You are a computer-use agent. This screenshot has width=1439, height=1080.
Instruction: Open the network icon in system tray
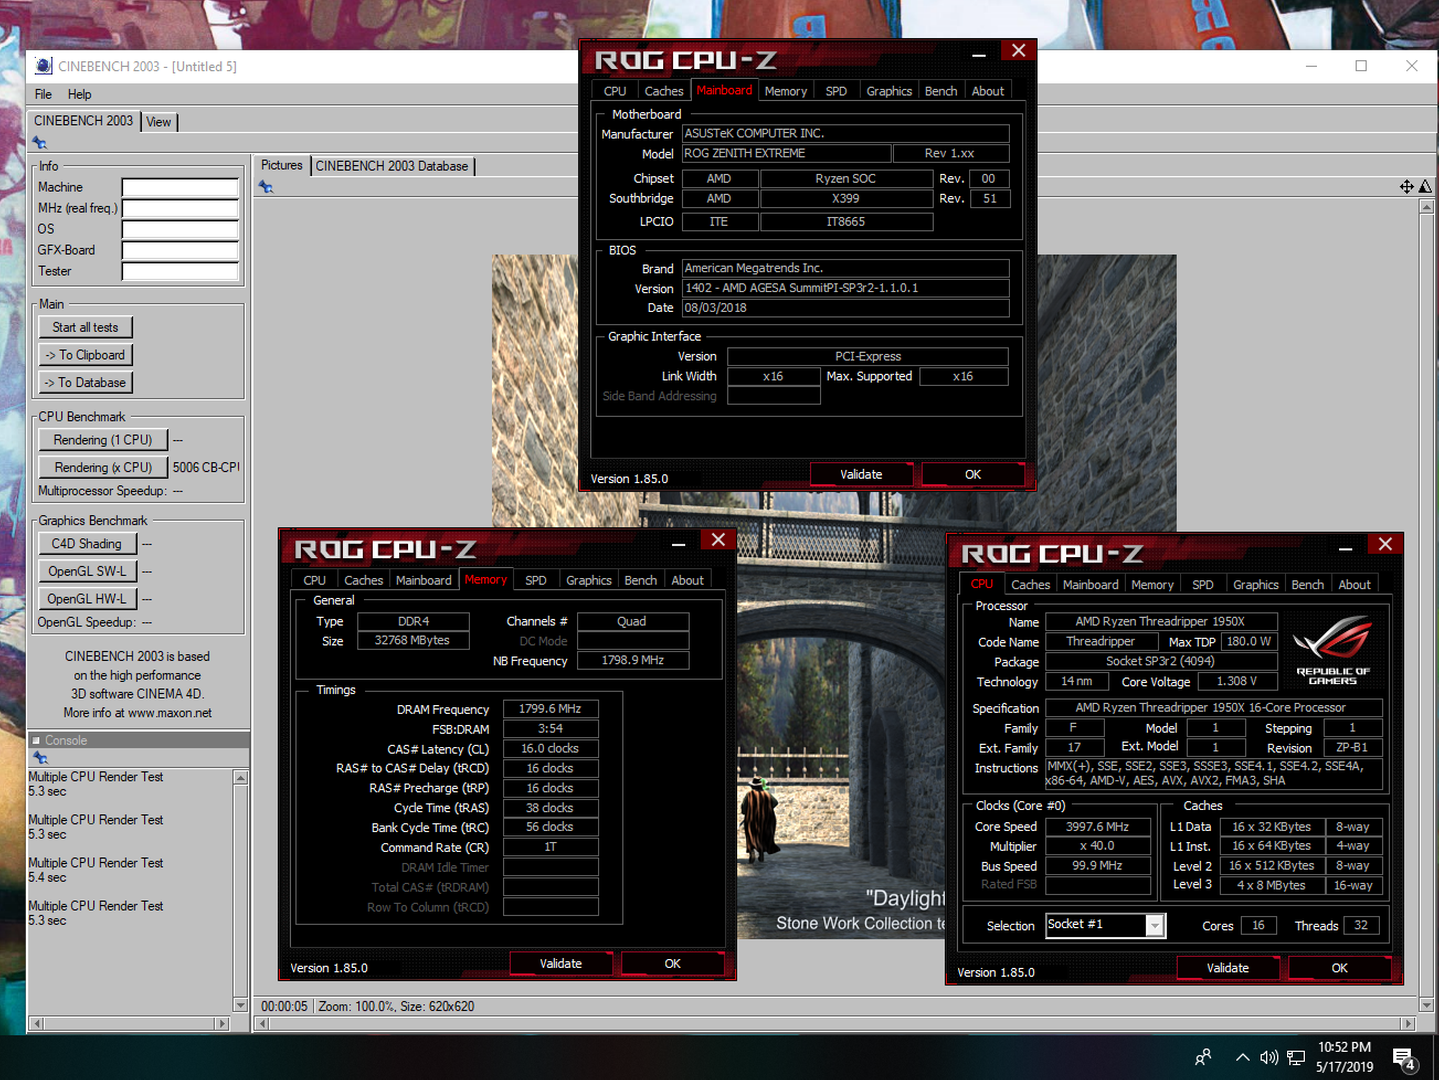pyautogui.click(x=1296, y=1057)
